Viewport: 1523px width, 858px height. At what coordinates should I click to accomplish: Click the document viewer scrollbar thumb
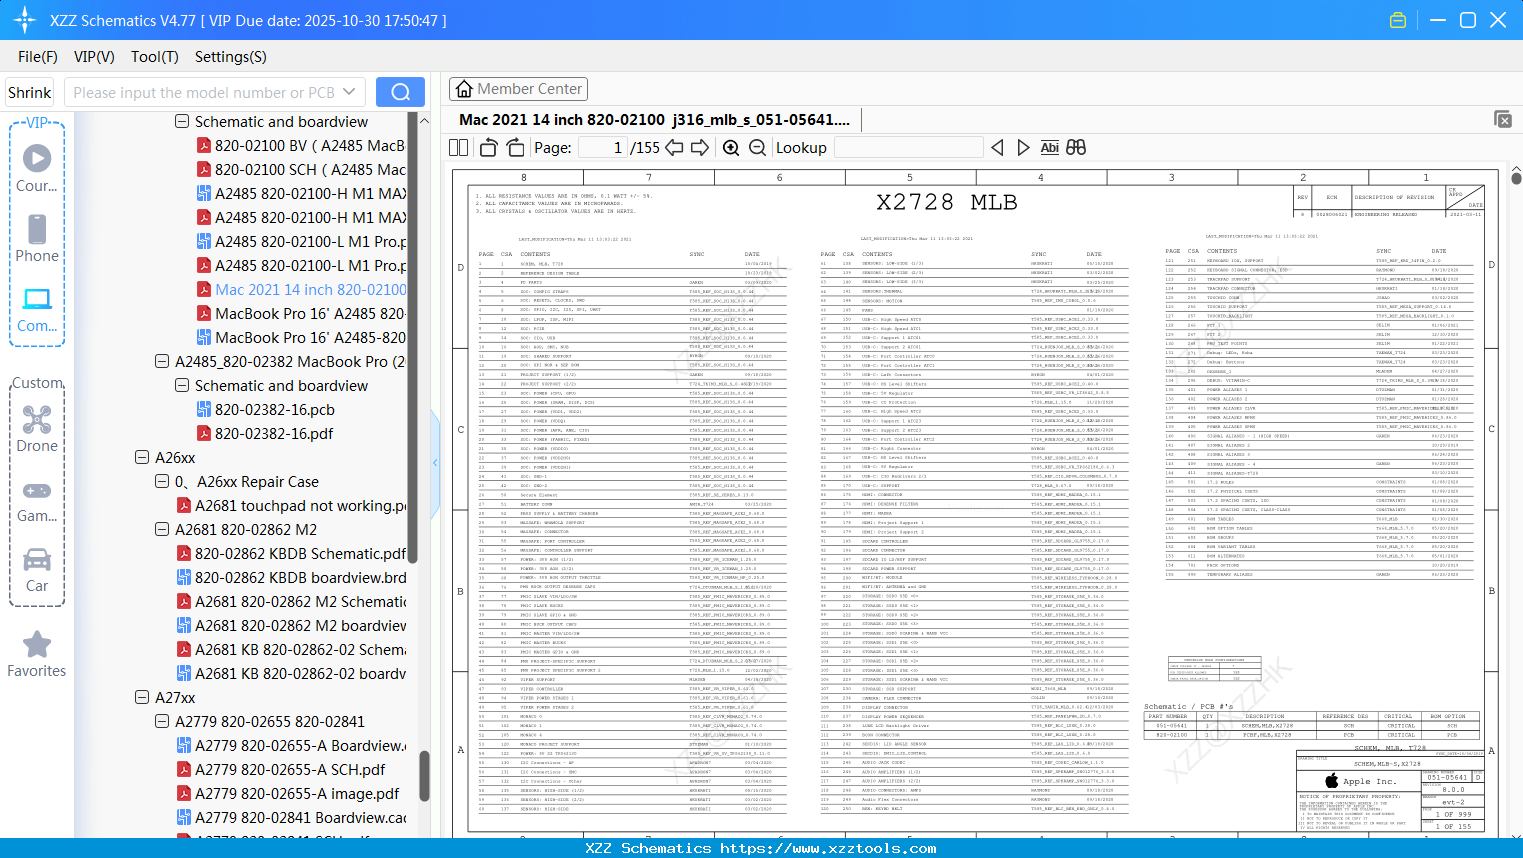(1516, 179)
